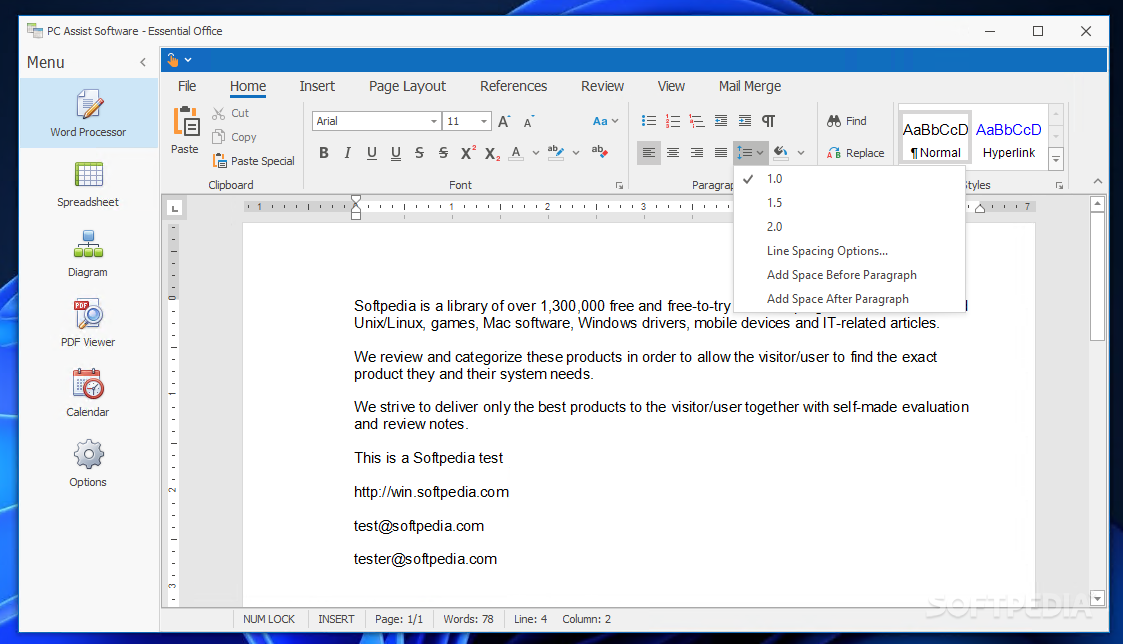Screen dimensions: 1123x644
Task: Toggle align text left
Action: (649, 153)
